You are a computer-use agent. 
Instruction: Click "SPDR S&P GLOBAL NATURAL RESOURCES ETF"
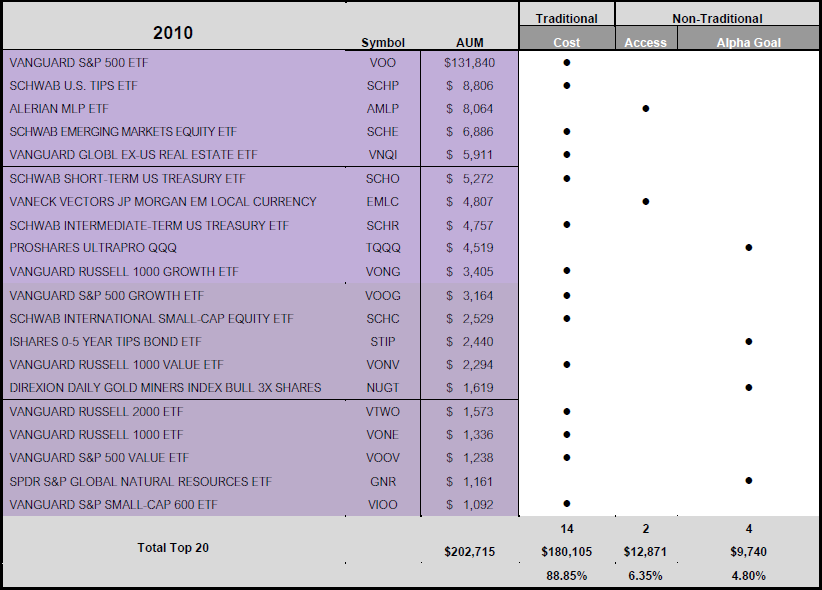[140, 482]
